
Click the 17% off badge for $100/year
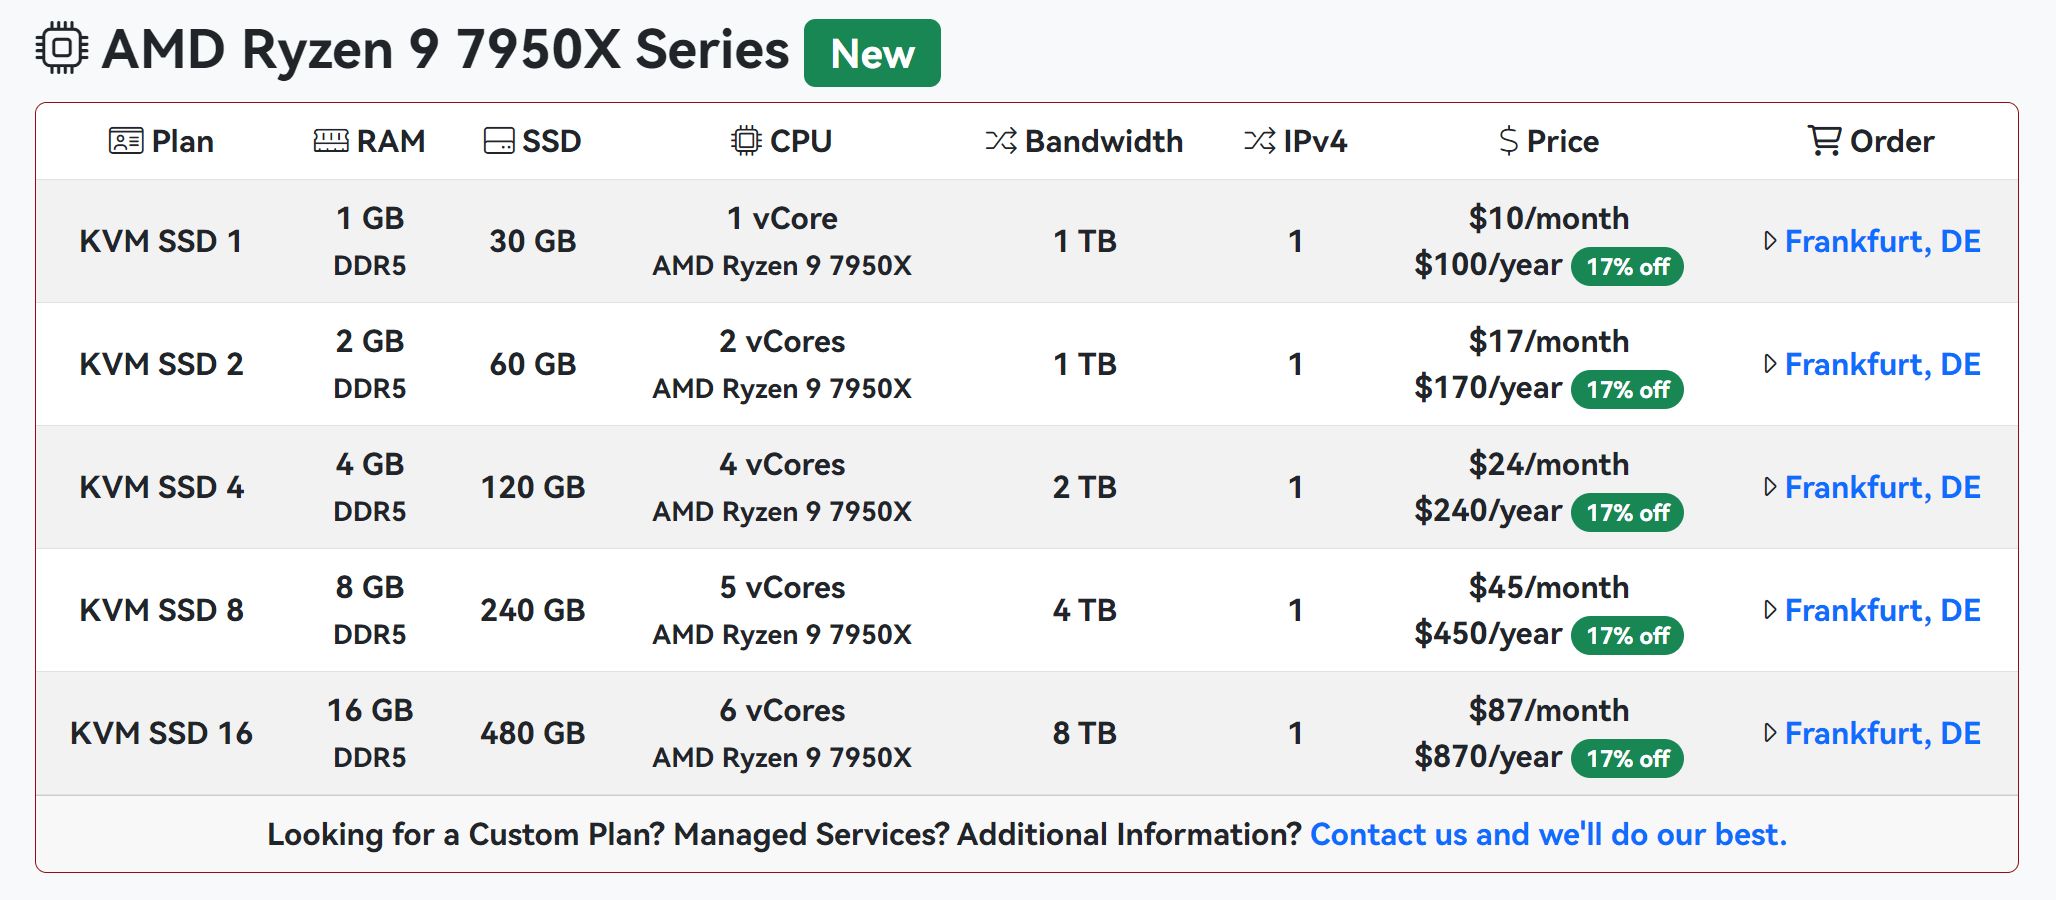coord(1627,267)
